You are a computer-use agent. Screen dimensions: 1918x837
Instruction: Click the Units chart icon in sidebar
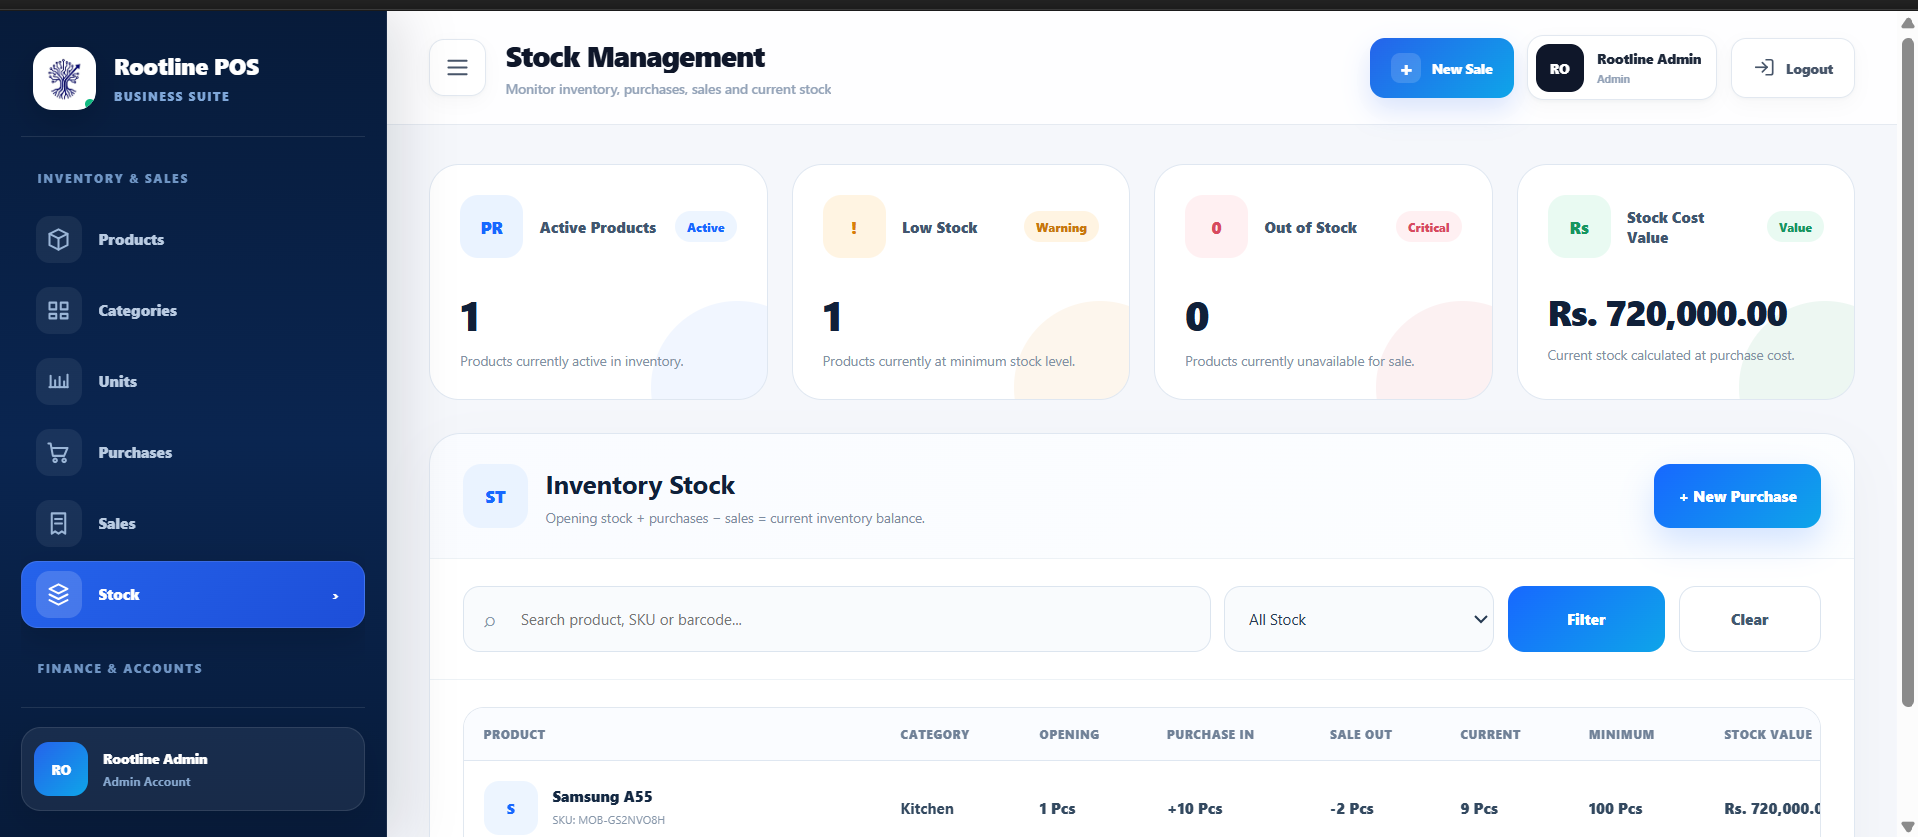(59, 382)
